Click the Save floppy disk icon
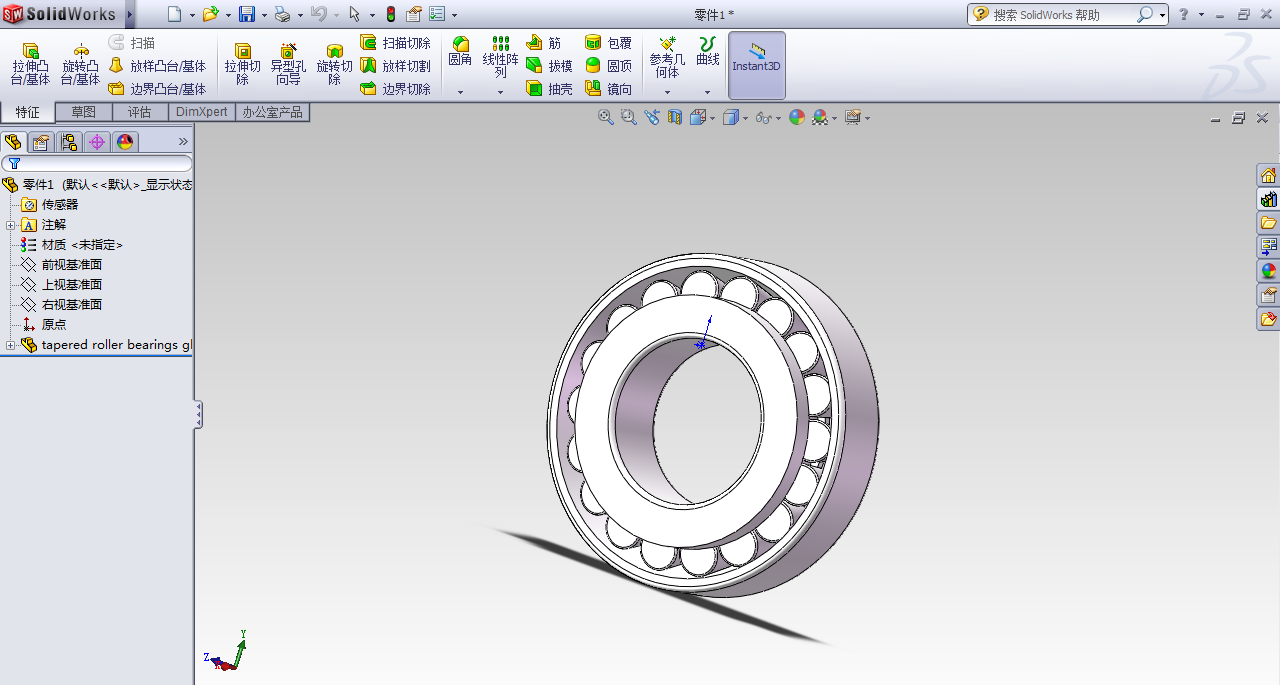 pyautogui.click(x=247, y=14)
